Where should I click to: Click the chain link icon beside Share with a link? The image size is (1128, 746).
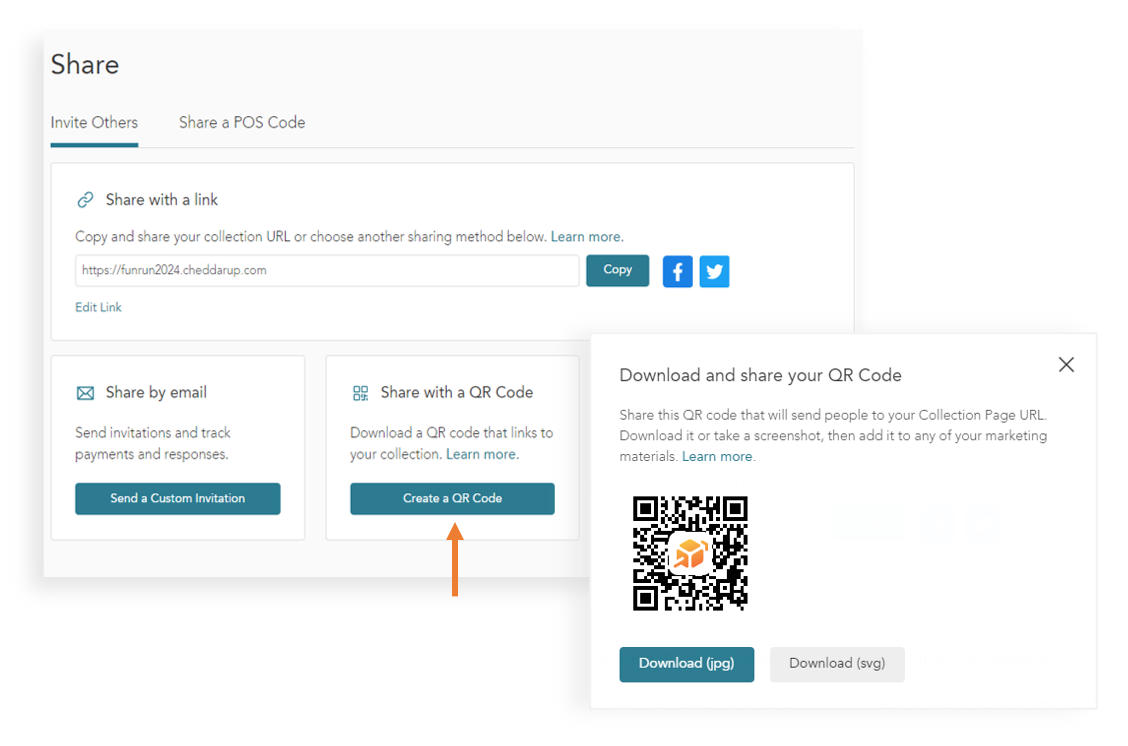click(x=85, y=200)
